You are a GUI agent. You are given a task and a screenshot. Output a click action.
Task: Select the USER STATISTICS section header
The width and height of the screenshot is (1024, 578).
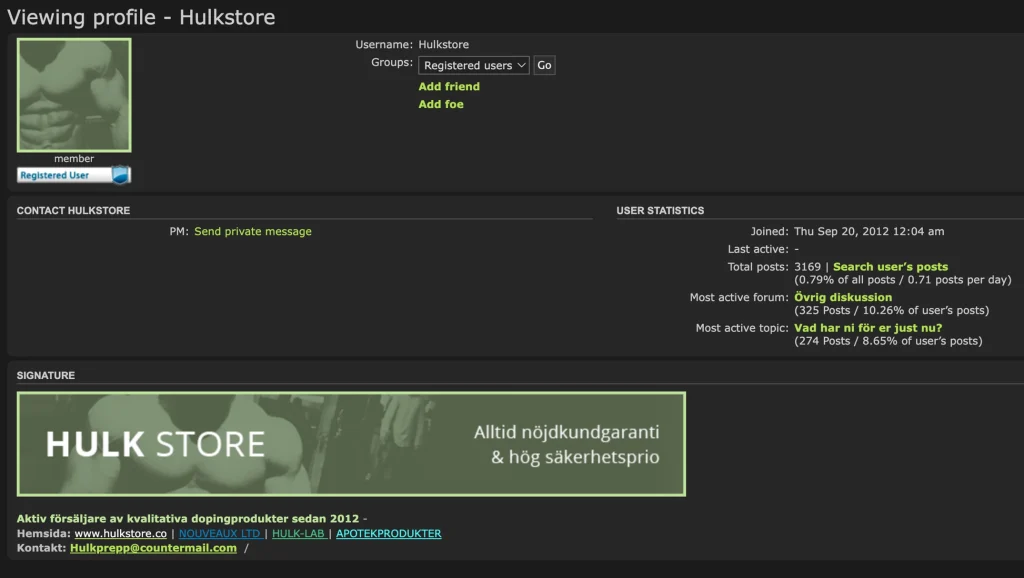coord(660,210)
